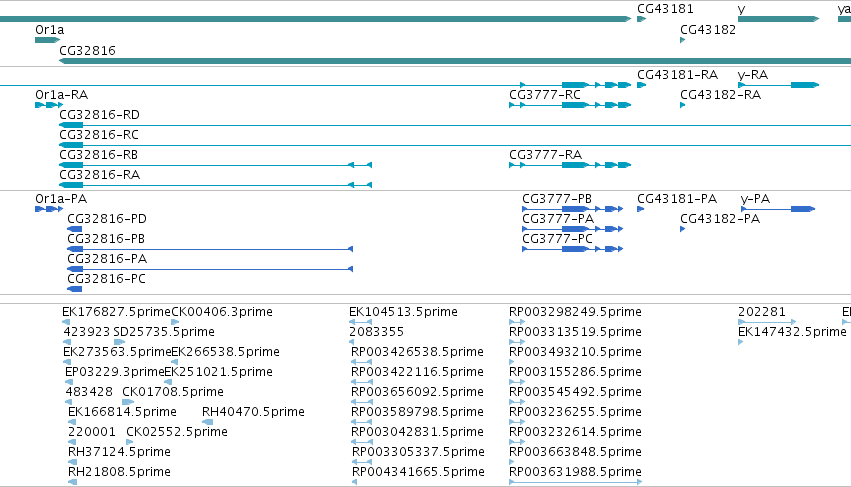Viewport: 851px width, 487px height.
Task: Click the RP003422116.5prime EST label
Action: (x=417, y=372)
